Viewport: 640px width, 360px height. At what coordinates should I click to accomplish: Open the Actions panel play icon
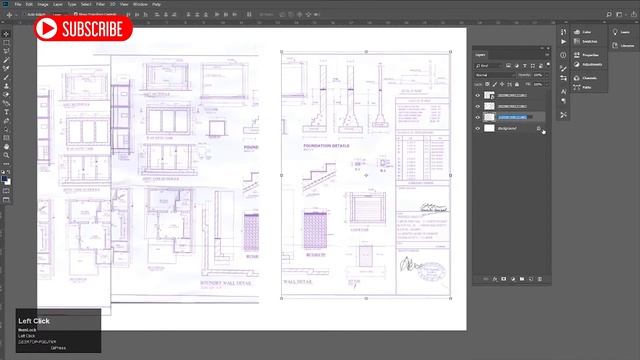click(x=563, y=42)
